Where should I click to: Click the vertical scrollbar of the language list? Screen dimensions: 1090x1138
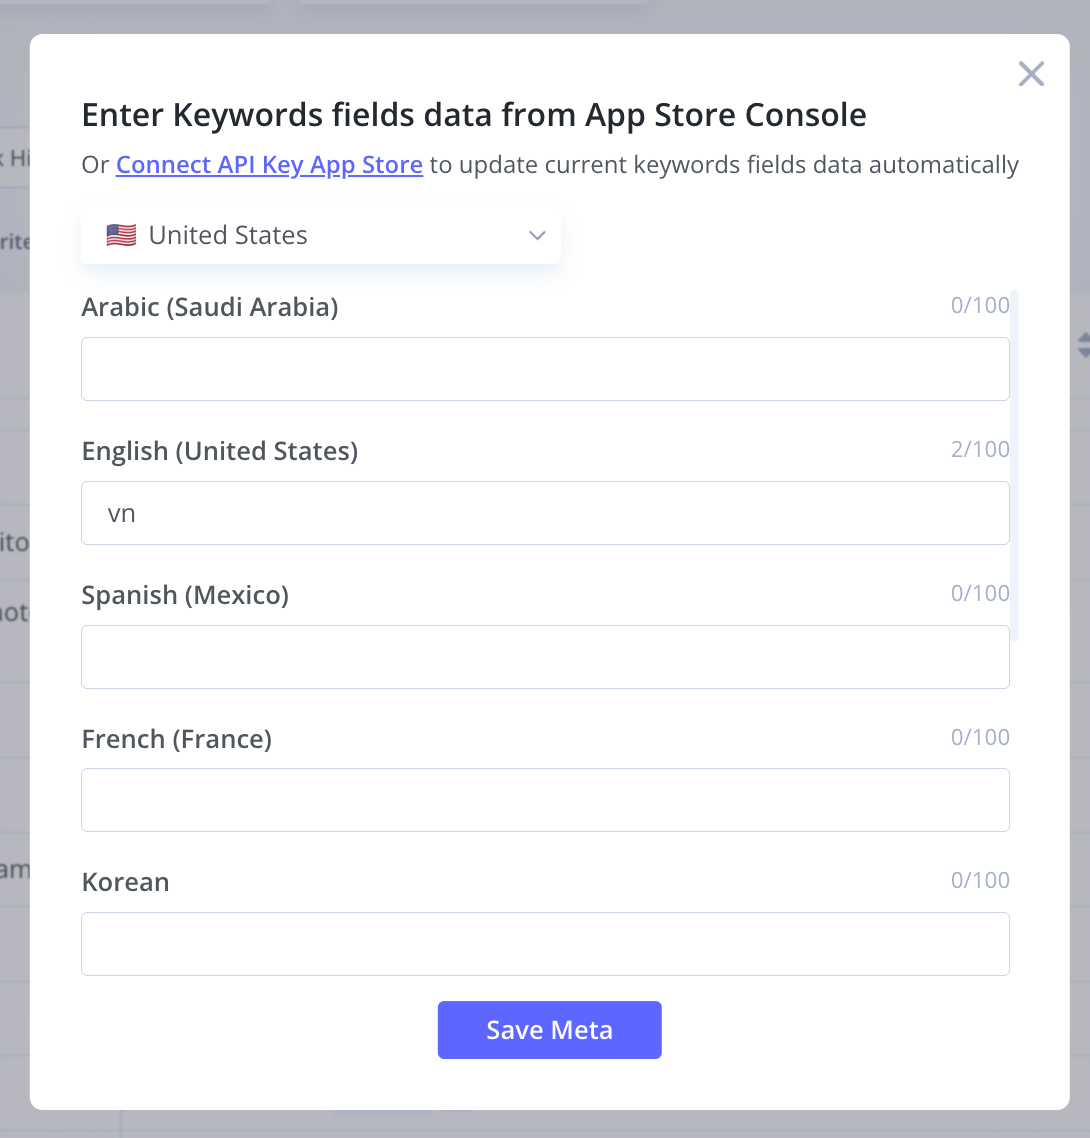click(1015, 465)
